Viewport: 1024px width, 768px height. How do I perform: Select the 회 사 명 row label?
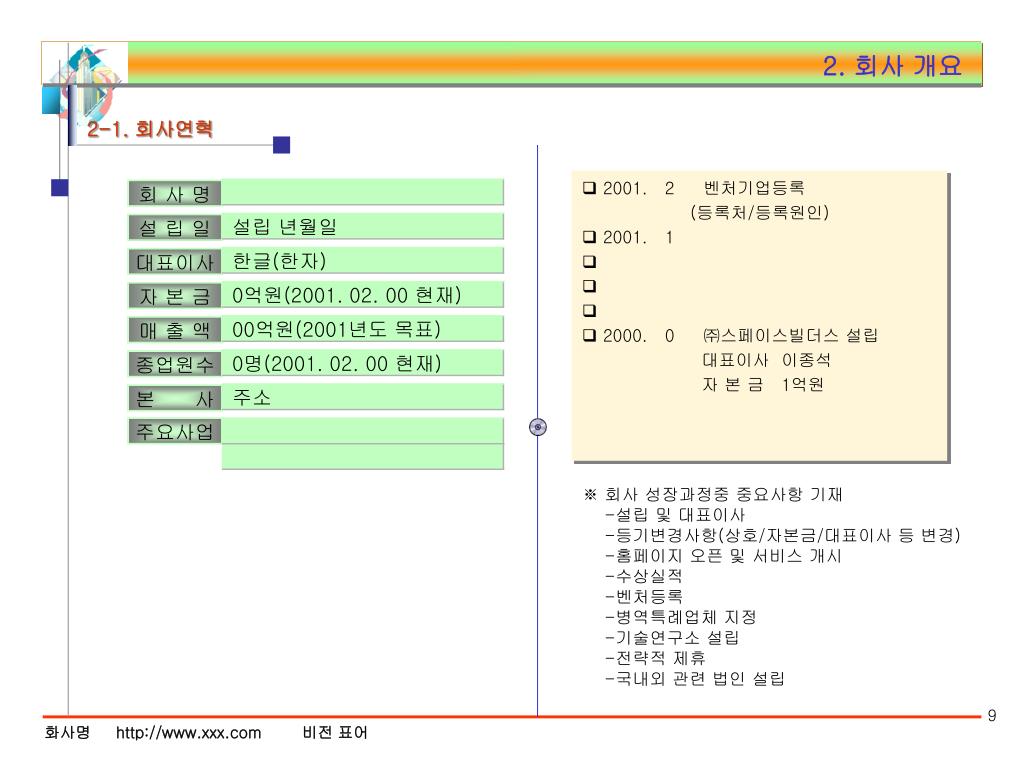click(174, 193)
